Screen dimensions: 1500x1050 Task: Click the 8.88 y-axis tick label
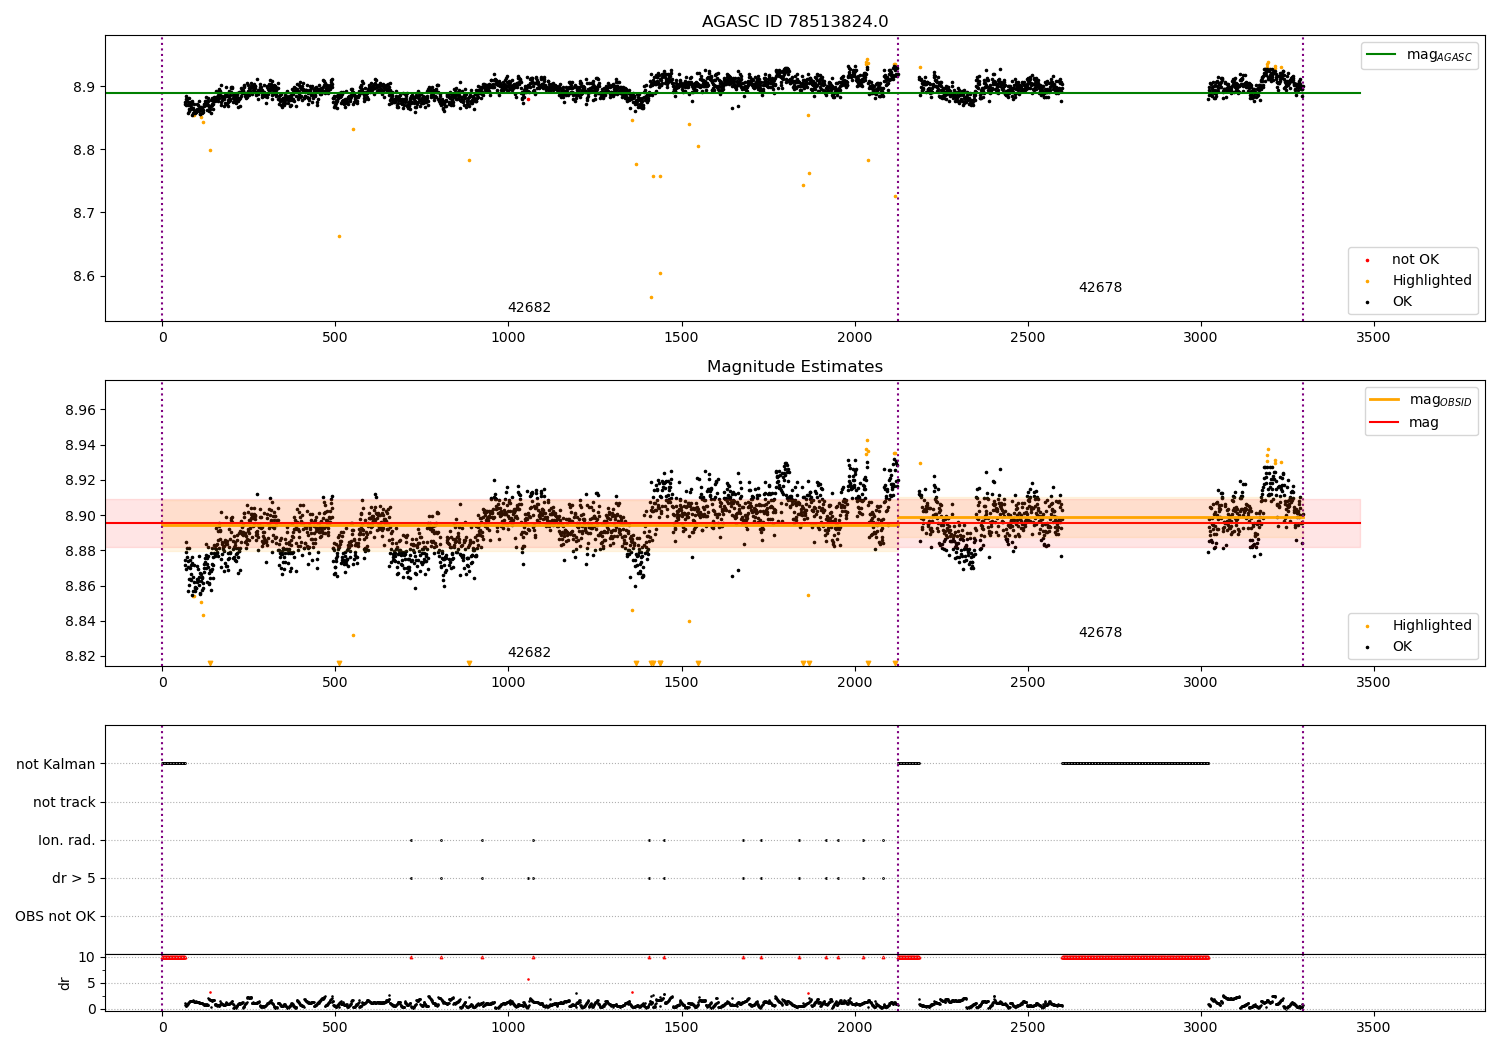point(81,551)
